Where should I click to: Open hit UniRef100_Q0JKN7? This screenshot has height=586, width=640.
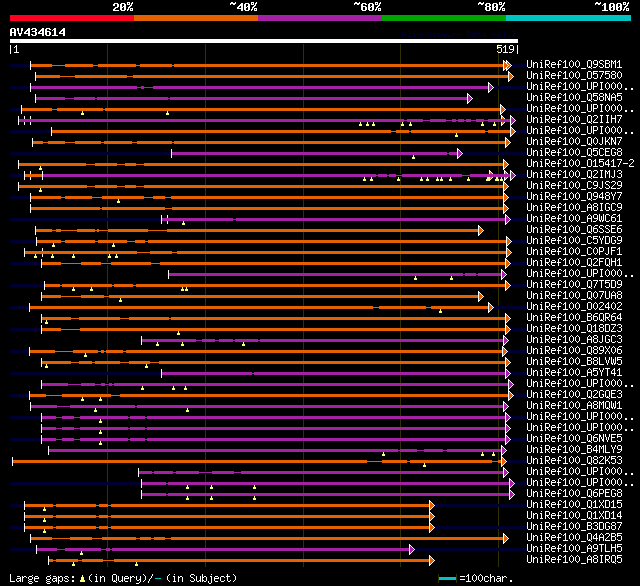click(x=574, y=142)
